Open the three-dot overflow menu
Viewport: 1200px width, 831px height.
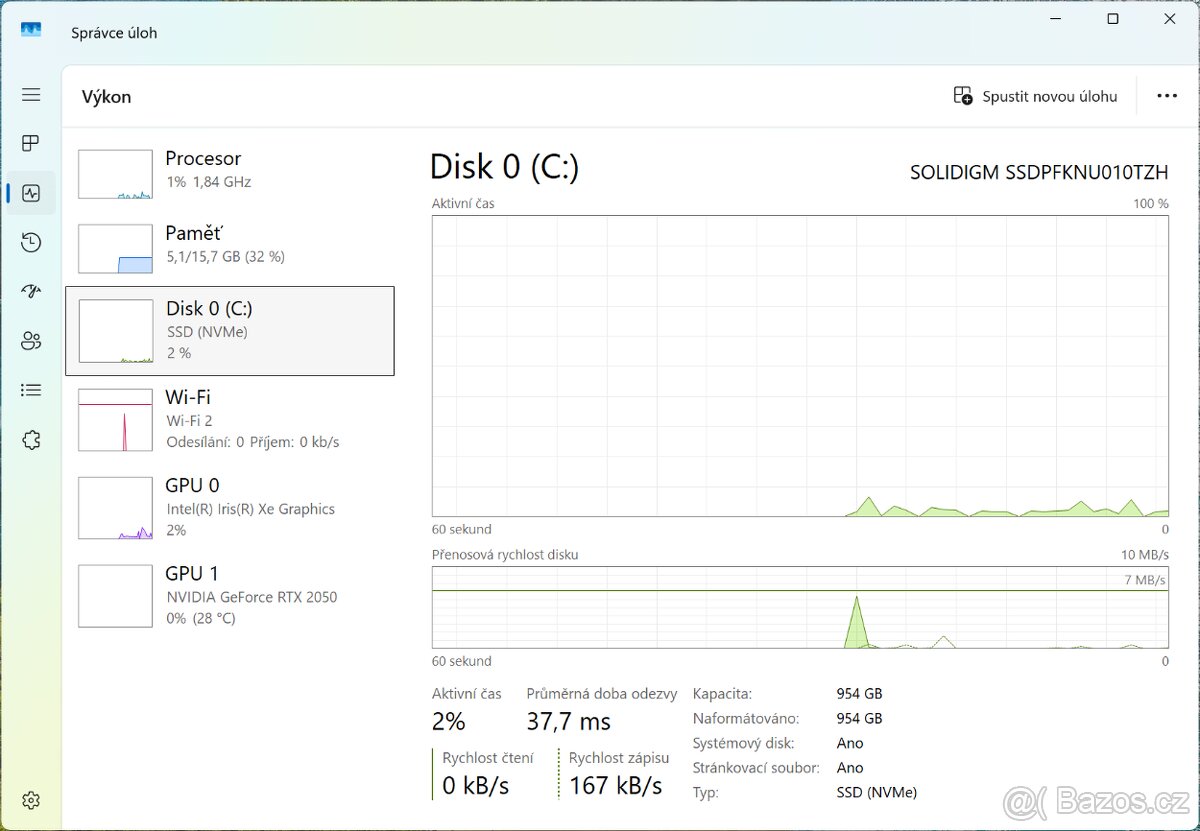pyautogui.click(x=1167, y=96)
